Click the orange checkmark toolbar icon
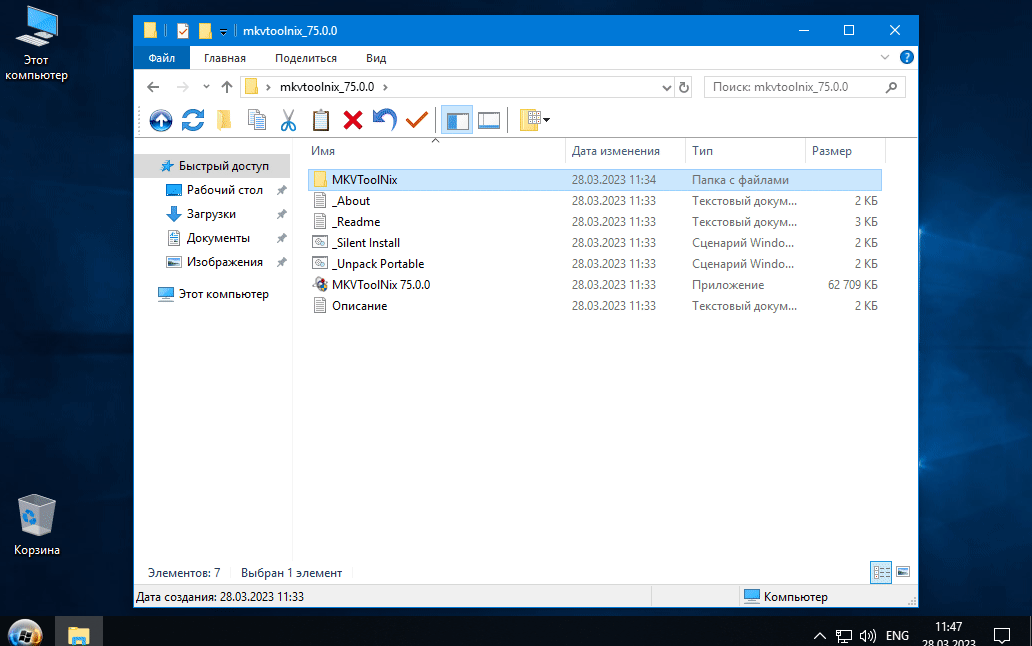1032x646 pixels. click(x=417, y=120)
